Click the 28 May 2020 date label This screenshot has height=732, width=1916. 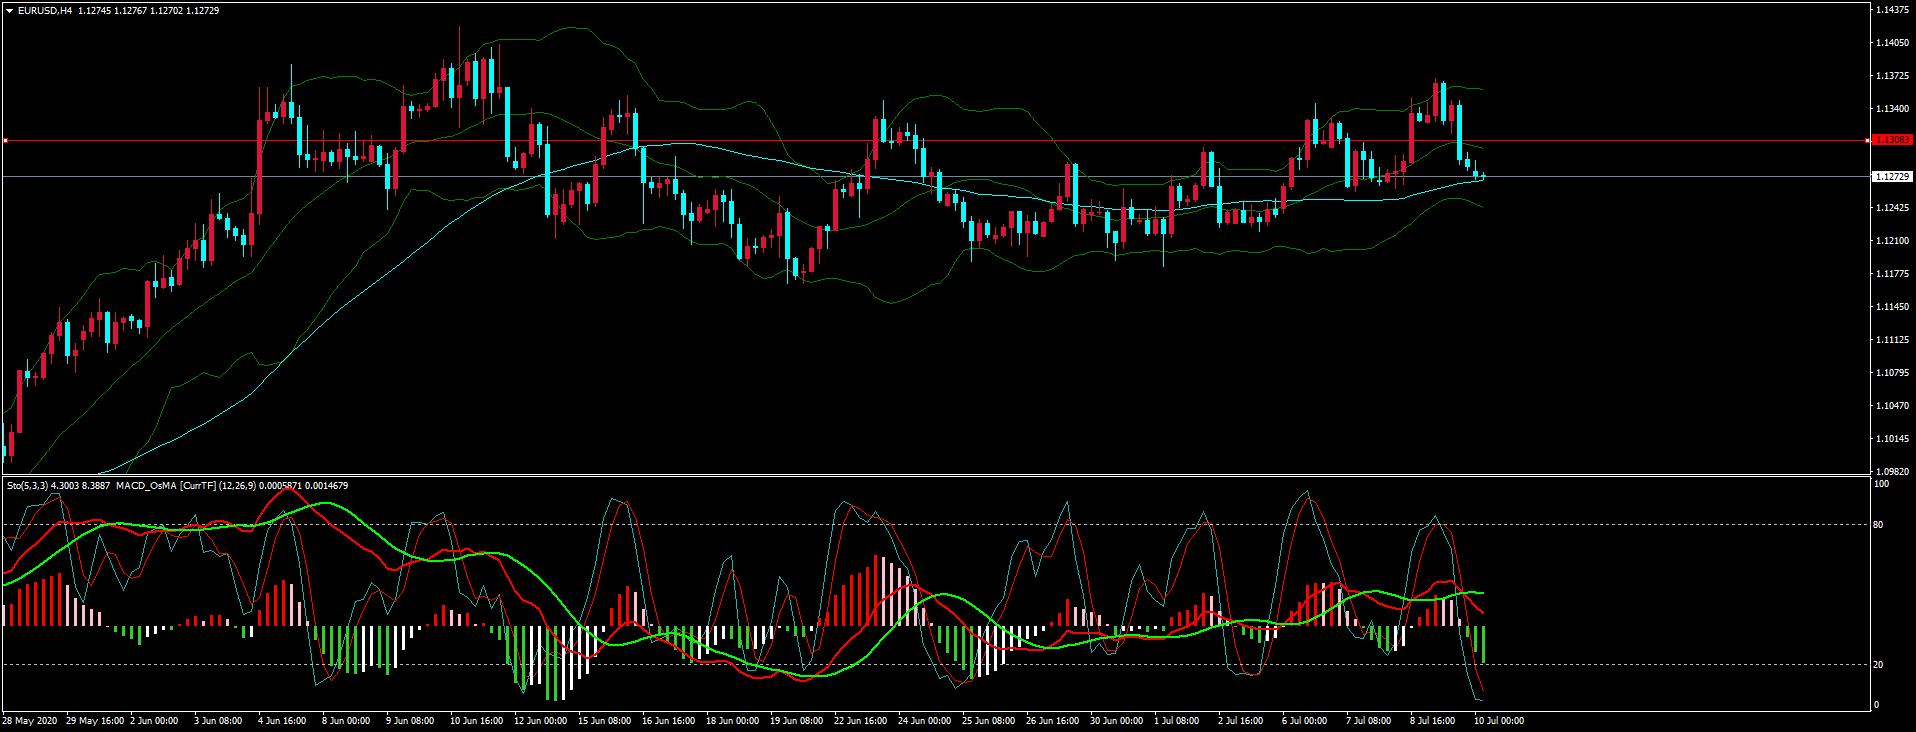pos(30,720)
